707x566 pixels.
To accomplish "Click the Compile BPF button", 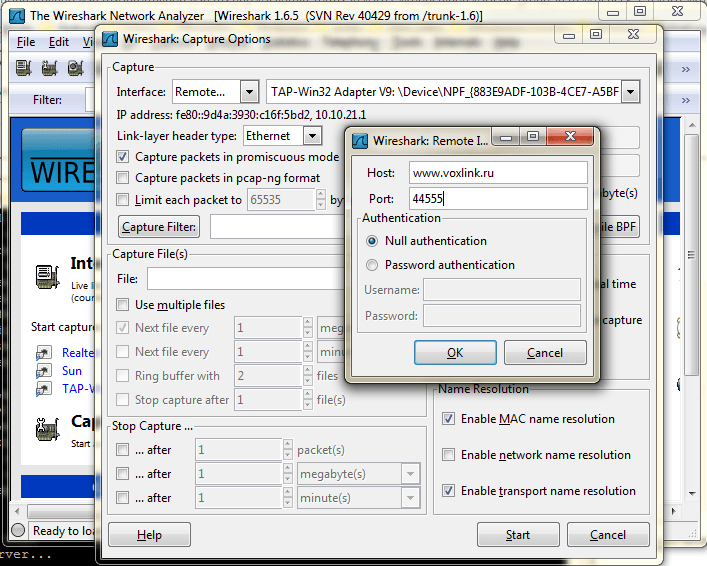I will click(619, 227).
